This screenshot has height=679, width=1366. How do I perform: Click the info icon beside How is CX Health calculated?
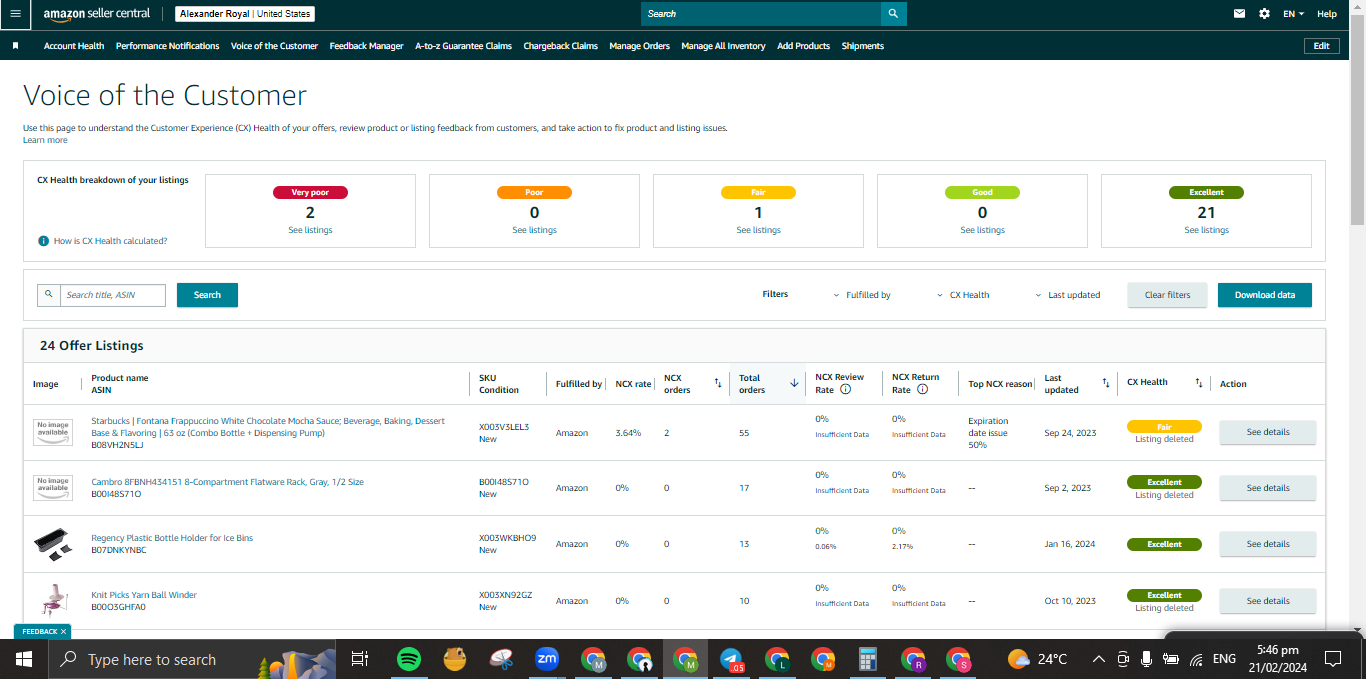[x=43, y=241]
